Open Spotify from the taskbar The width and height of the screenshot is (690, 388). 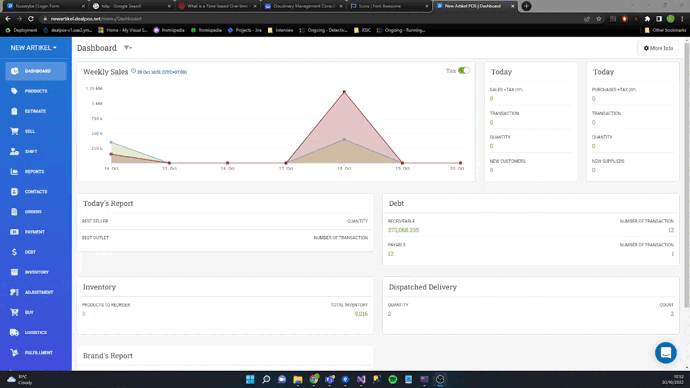click(393, 379)
